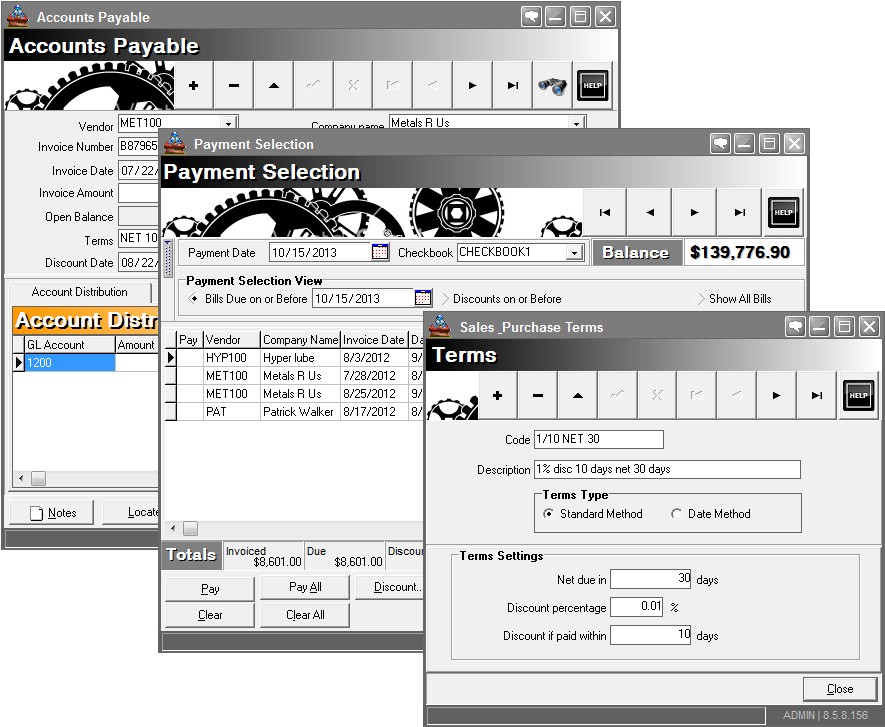Image resolution: width=885 pixels, height=727 pixels.
Task: Close the Terms window with the Close button
Action: tap(839, 688)
